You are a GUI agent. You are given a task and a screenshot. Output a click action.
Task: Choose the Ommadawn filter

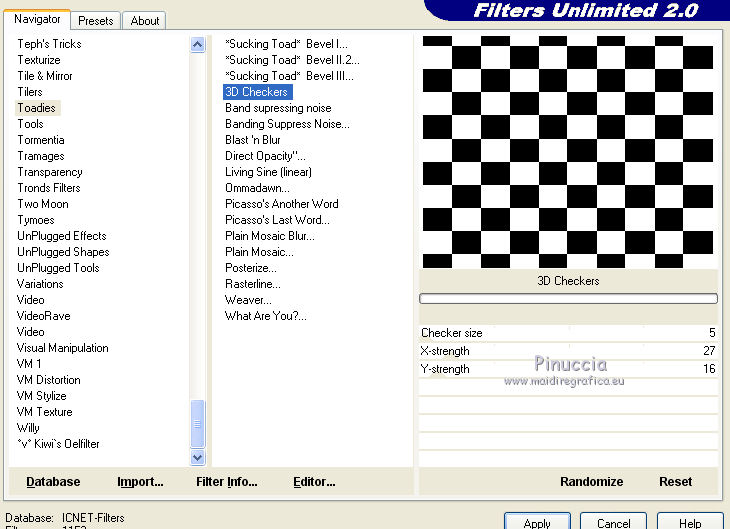[257, 188]
